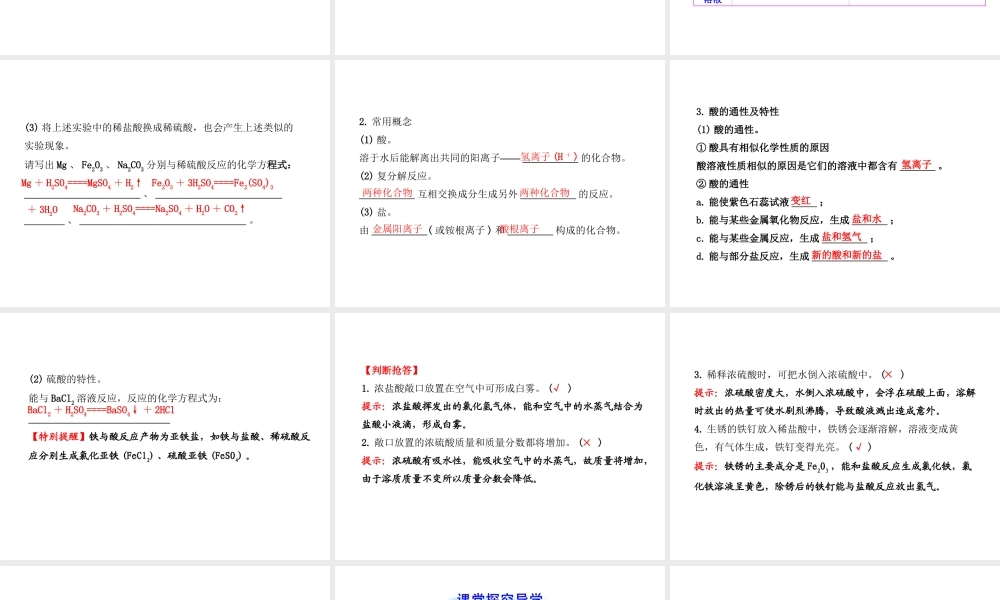Click the "(1) 酸。" line
This screenshot has height=600, width=1000.
pyautogui.click(x=376, y=140)
